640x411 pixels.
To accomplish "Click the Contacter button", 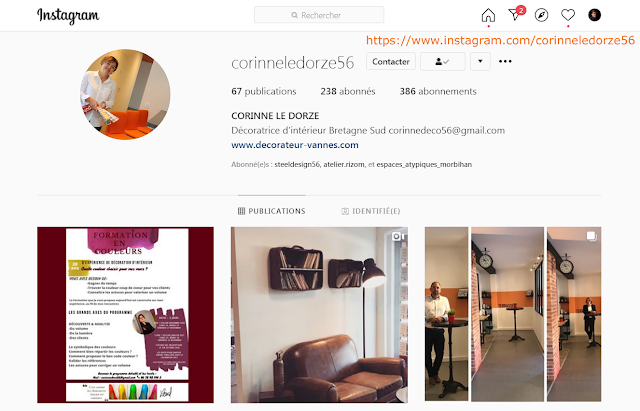I will (x=391, y=62).
